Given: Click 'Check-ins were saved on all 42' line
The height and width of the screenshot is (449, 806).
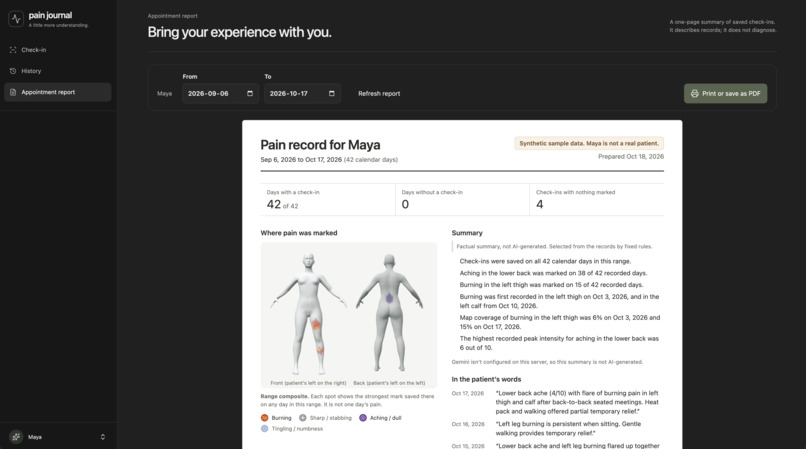Looking at the screenshot, I should [545, 261].
